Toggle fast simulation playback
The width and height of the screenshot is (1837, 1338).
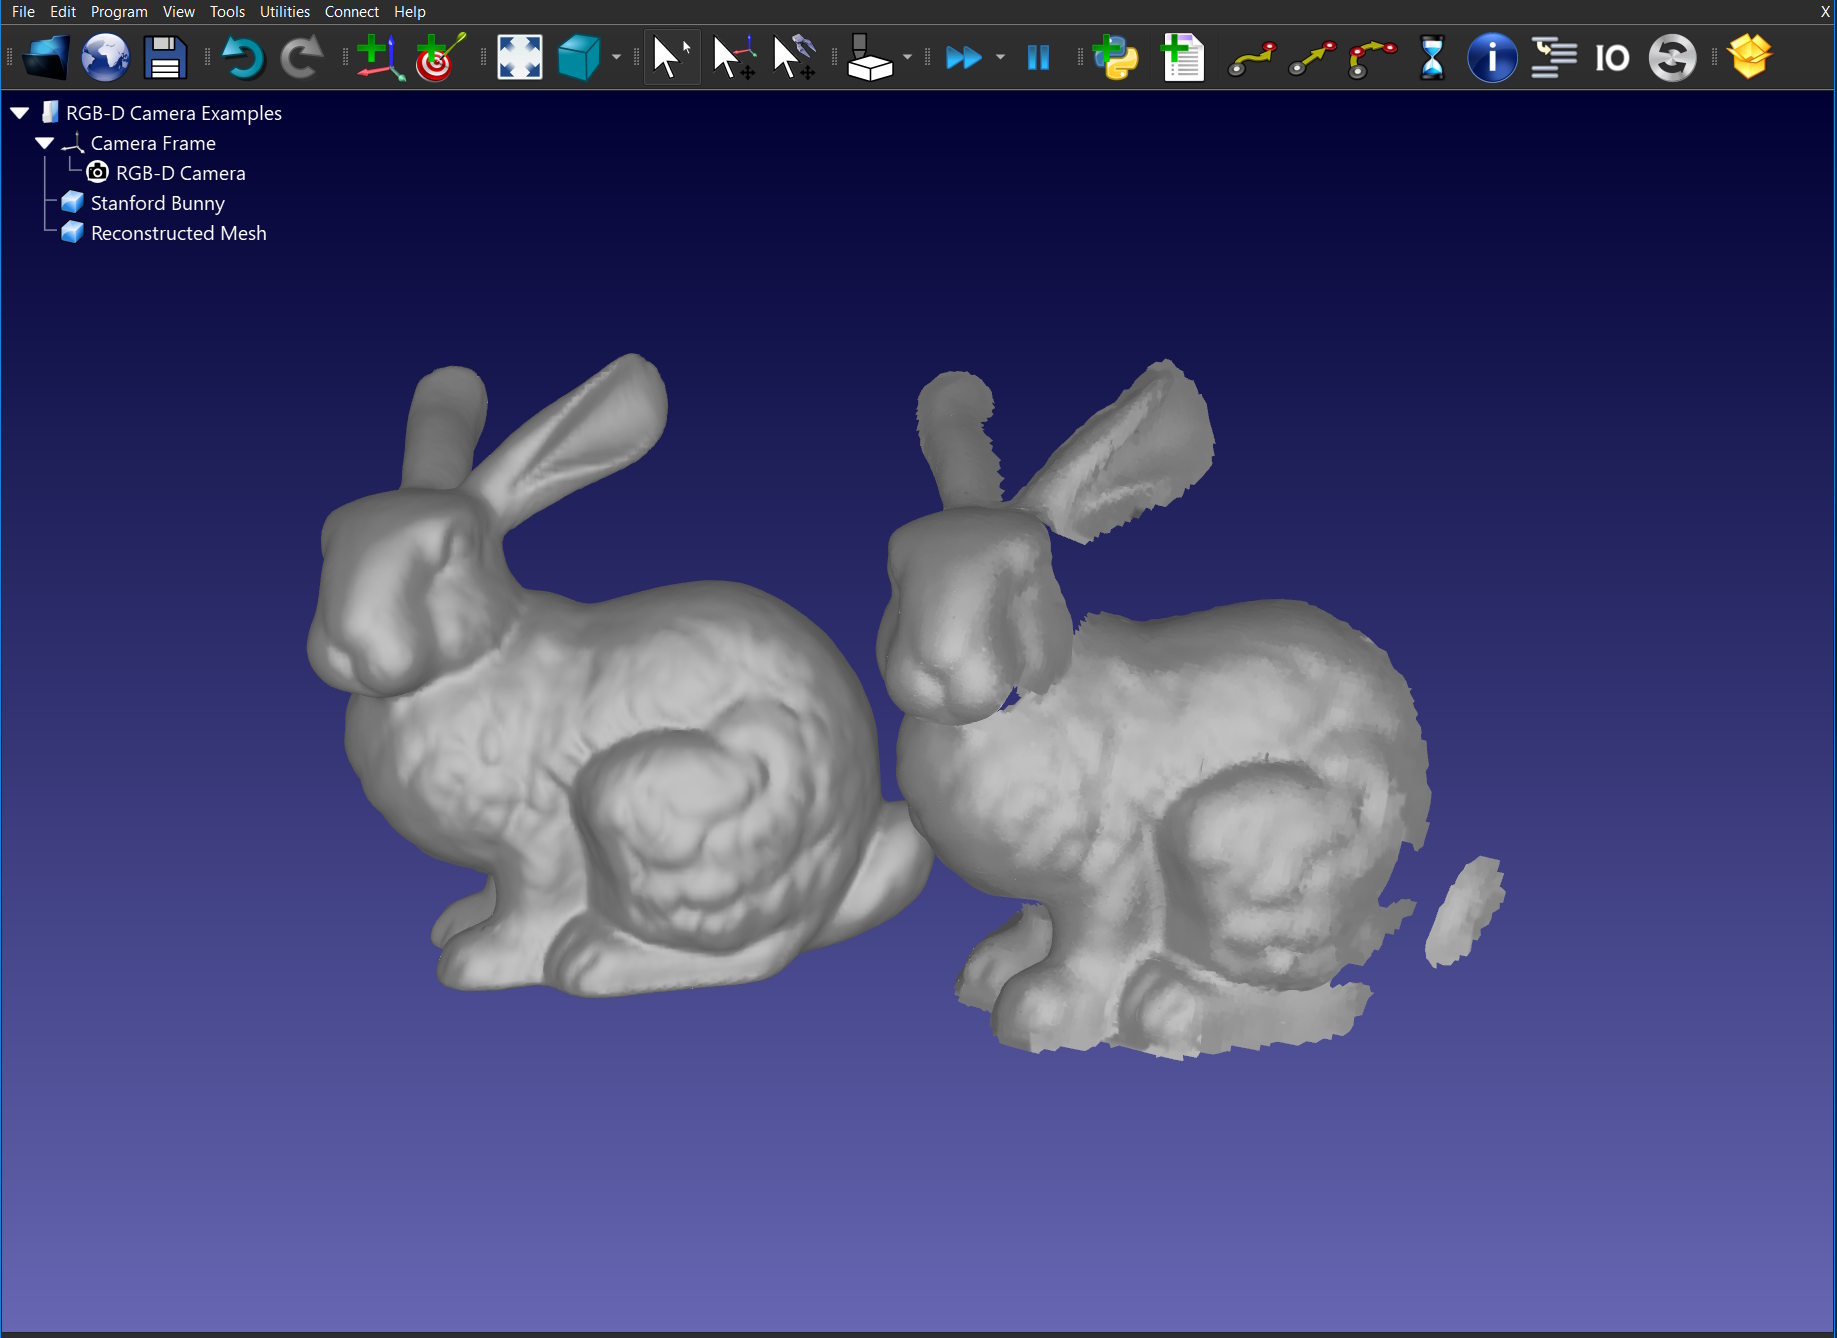coord(965,57)
